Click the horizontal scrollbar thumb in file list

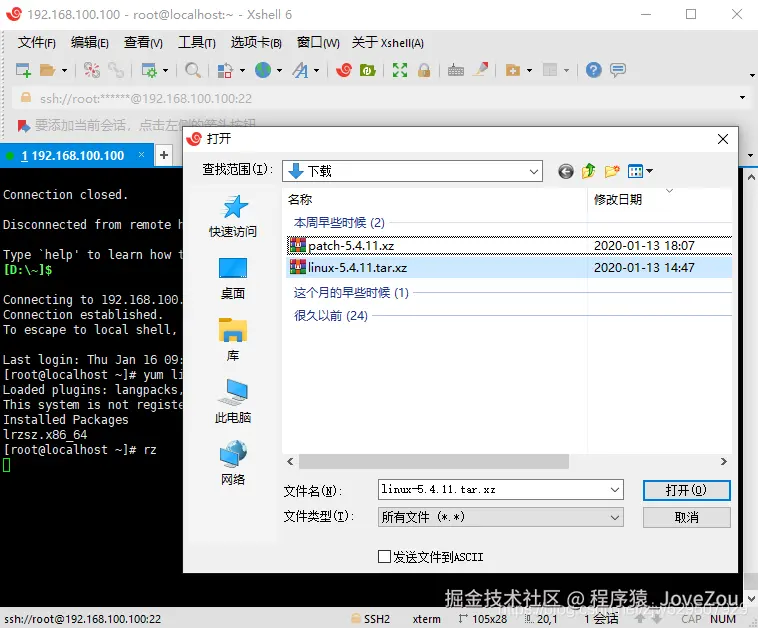434,462
